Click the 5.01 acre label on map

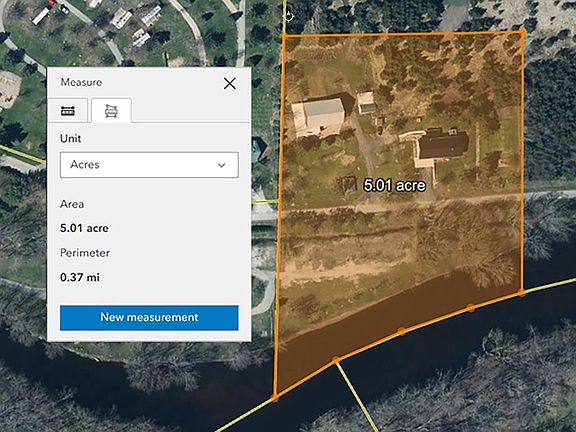[395, 185]
